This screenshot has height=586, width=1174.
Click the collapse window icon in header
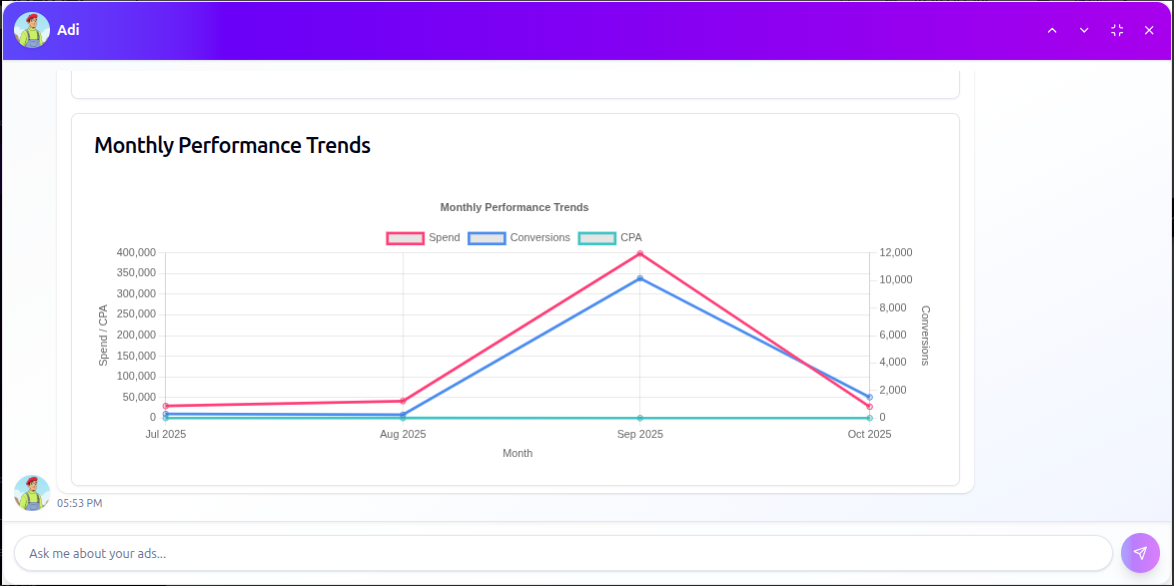1117,30
